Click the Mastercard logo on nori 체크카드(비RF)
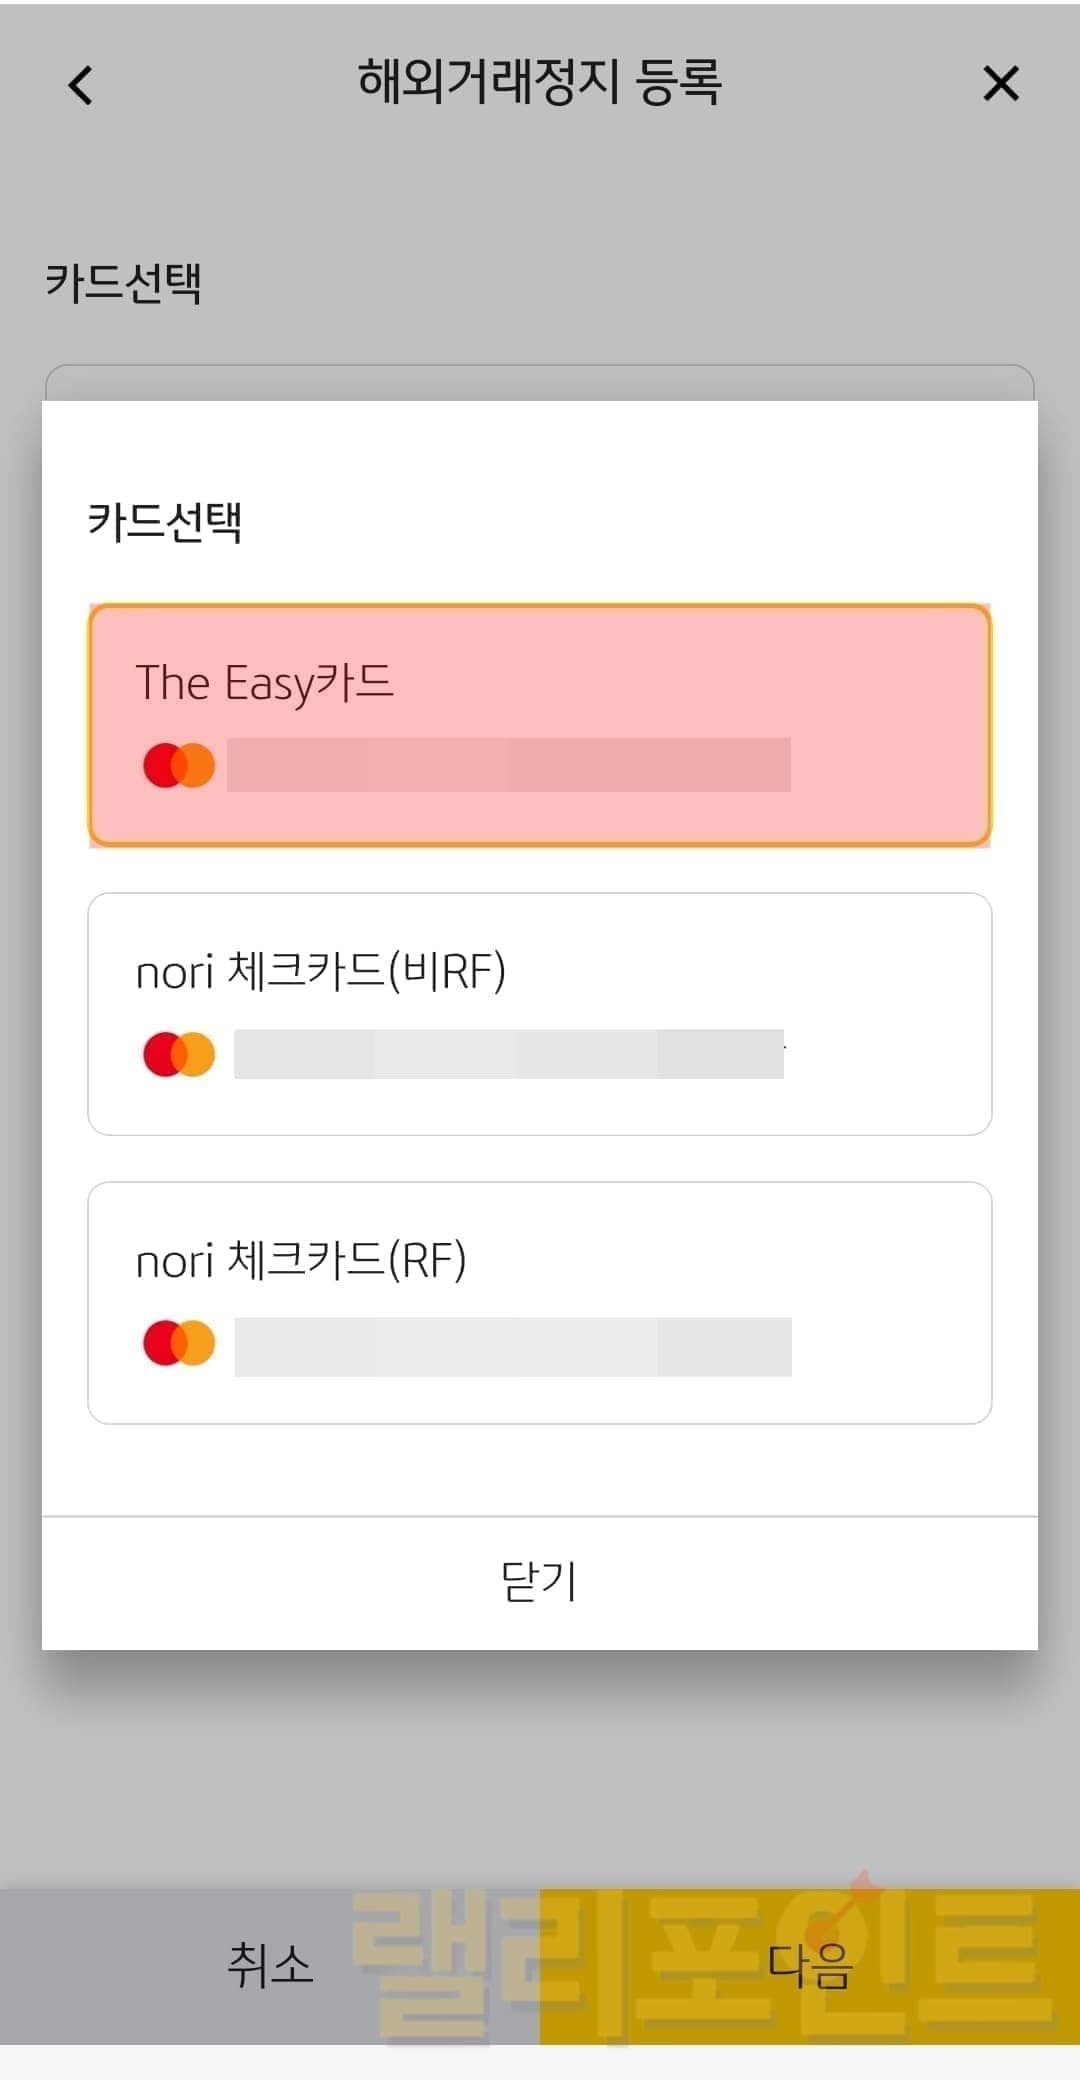The width and height of the screenshot is (1080, 2080). (x=179, y=1055)
